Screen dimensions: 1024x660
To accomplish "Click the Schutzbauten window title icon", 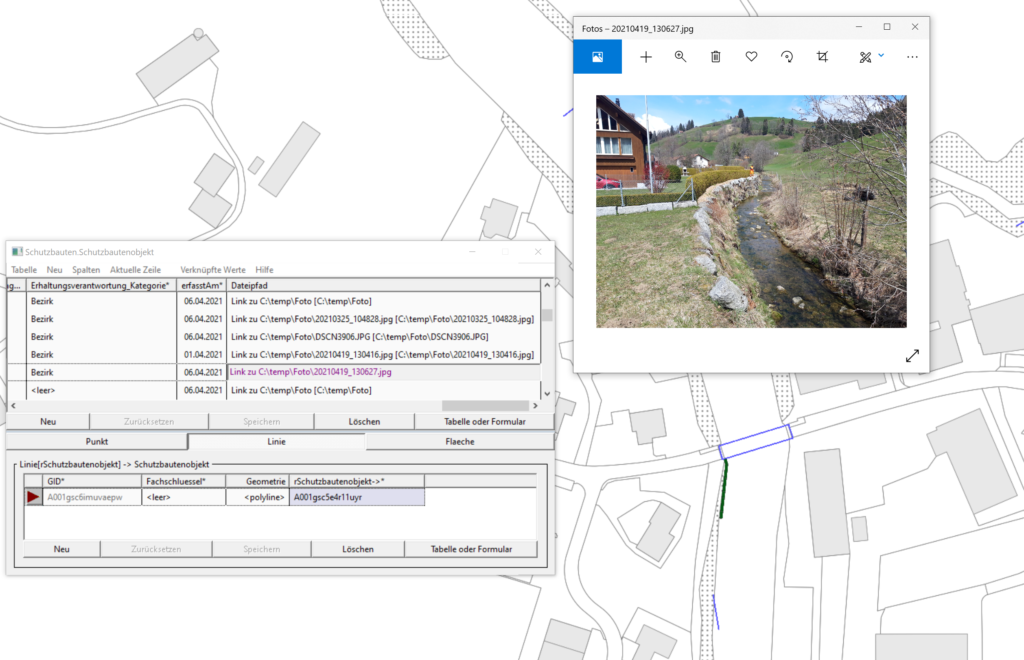I will pos(17,251).
